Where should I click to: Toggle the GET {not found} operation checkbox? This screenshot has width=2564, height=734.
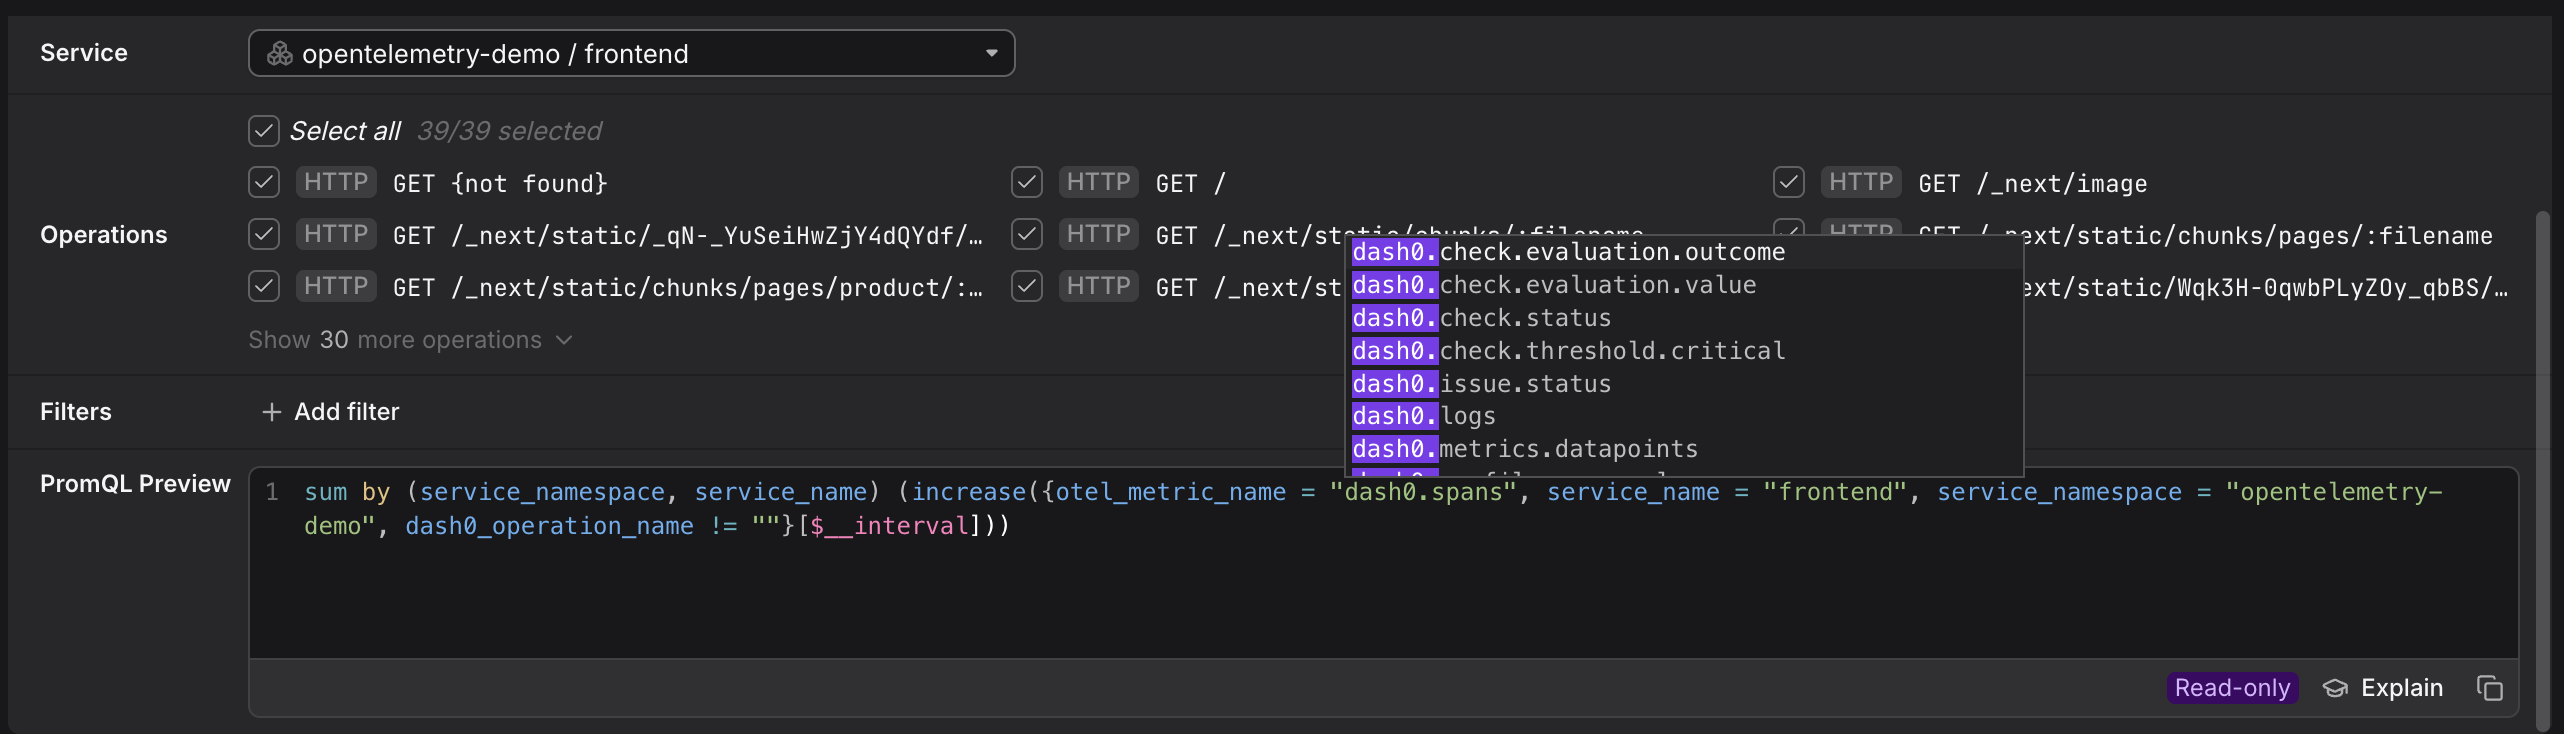[x=264, y=182]
